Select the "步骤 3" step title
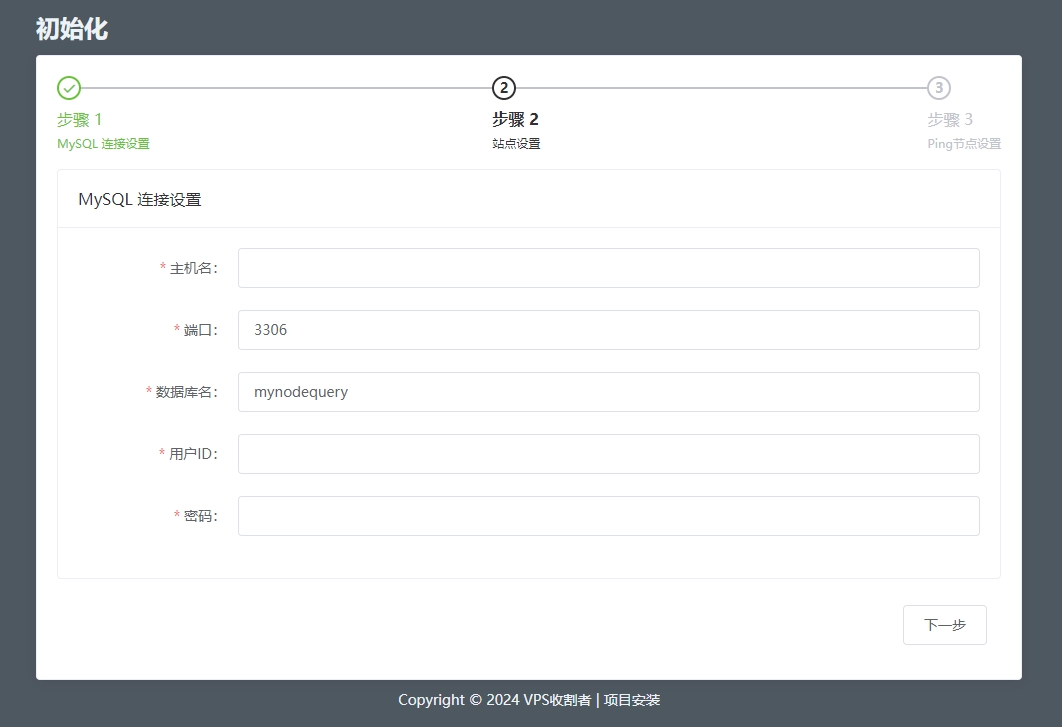This screenshot has width=1062, height=727. 949,119
